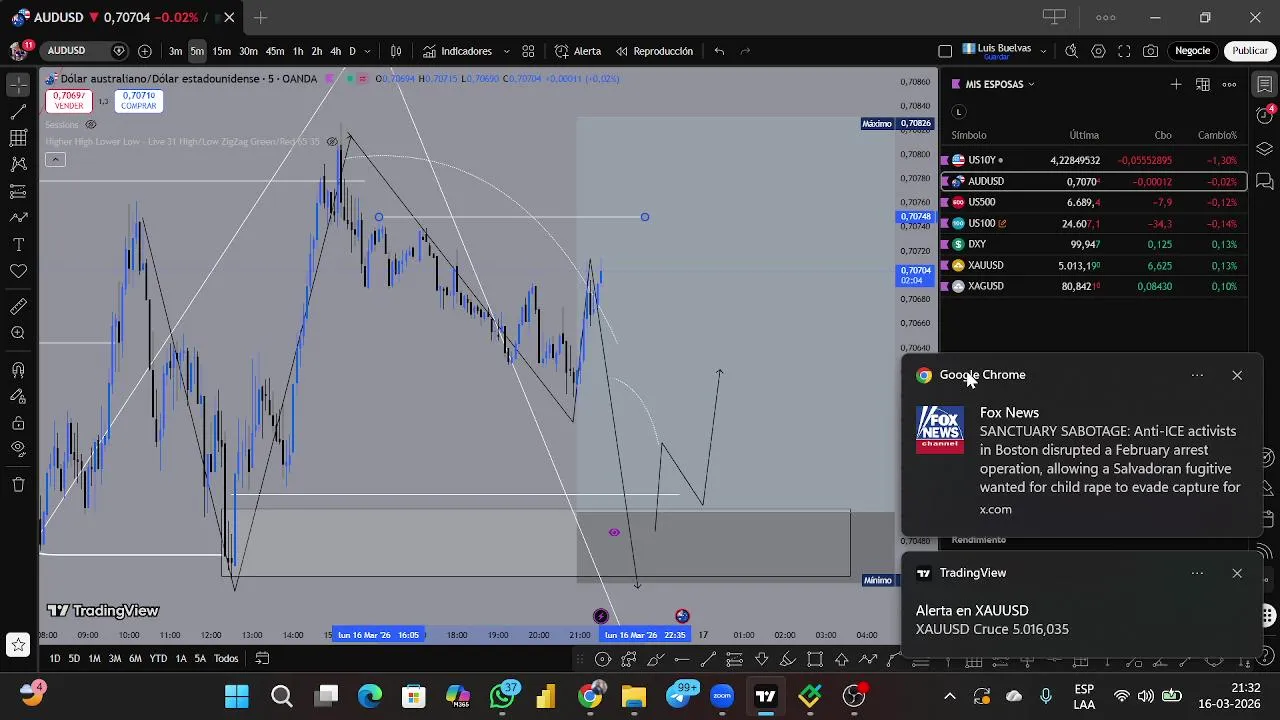Click the favorites star toolbar icon
The image size is (1280, 720).
(x=18, y=645)
